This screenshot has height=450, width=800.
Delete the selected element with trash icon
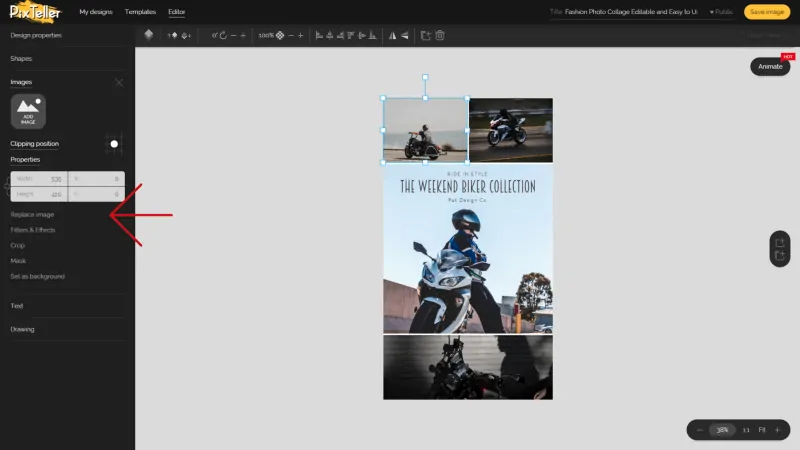coord(440,35)
